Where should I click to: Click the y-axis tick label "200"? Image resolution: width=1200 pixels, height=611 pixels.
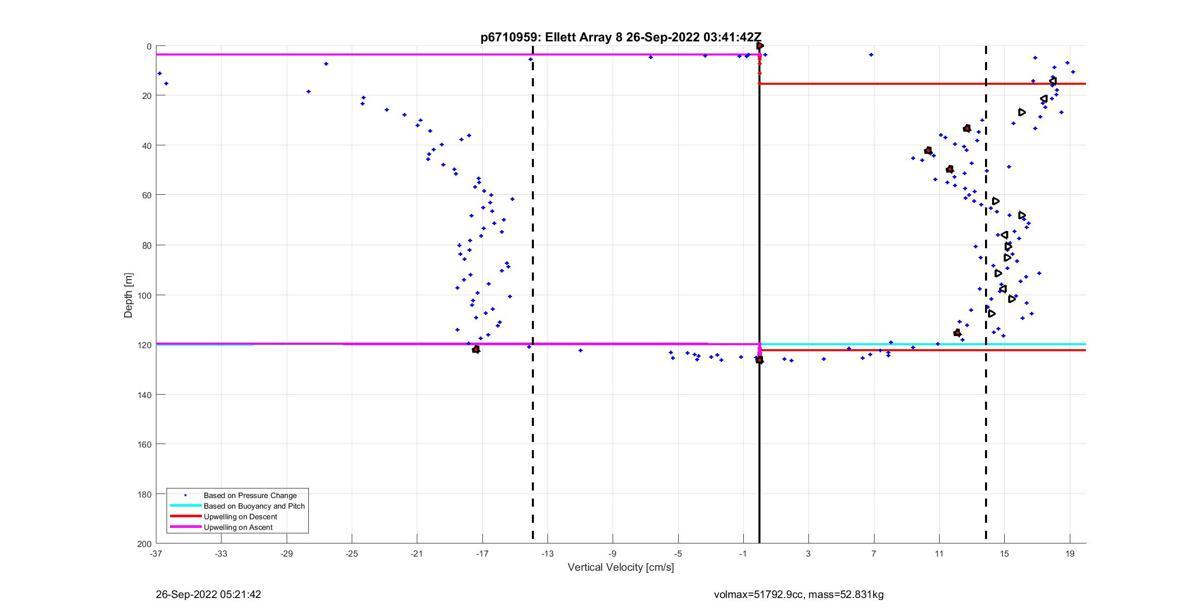(x=144, y=543)
